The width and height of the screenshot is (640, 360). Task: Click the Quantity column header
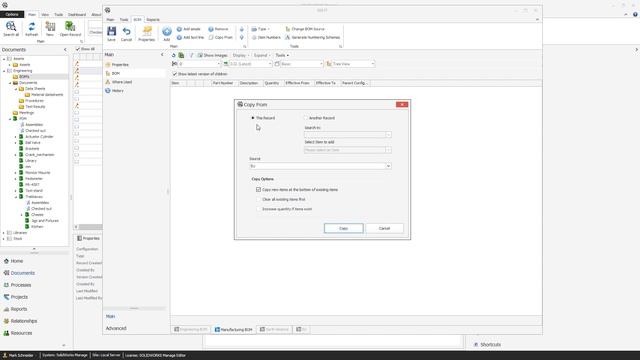(272, 83)
